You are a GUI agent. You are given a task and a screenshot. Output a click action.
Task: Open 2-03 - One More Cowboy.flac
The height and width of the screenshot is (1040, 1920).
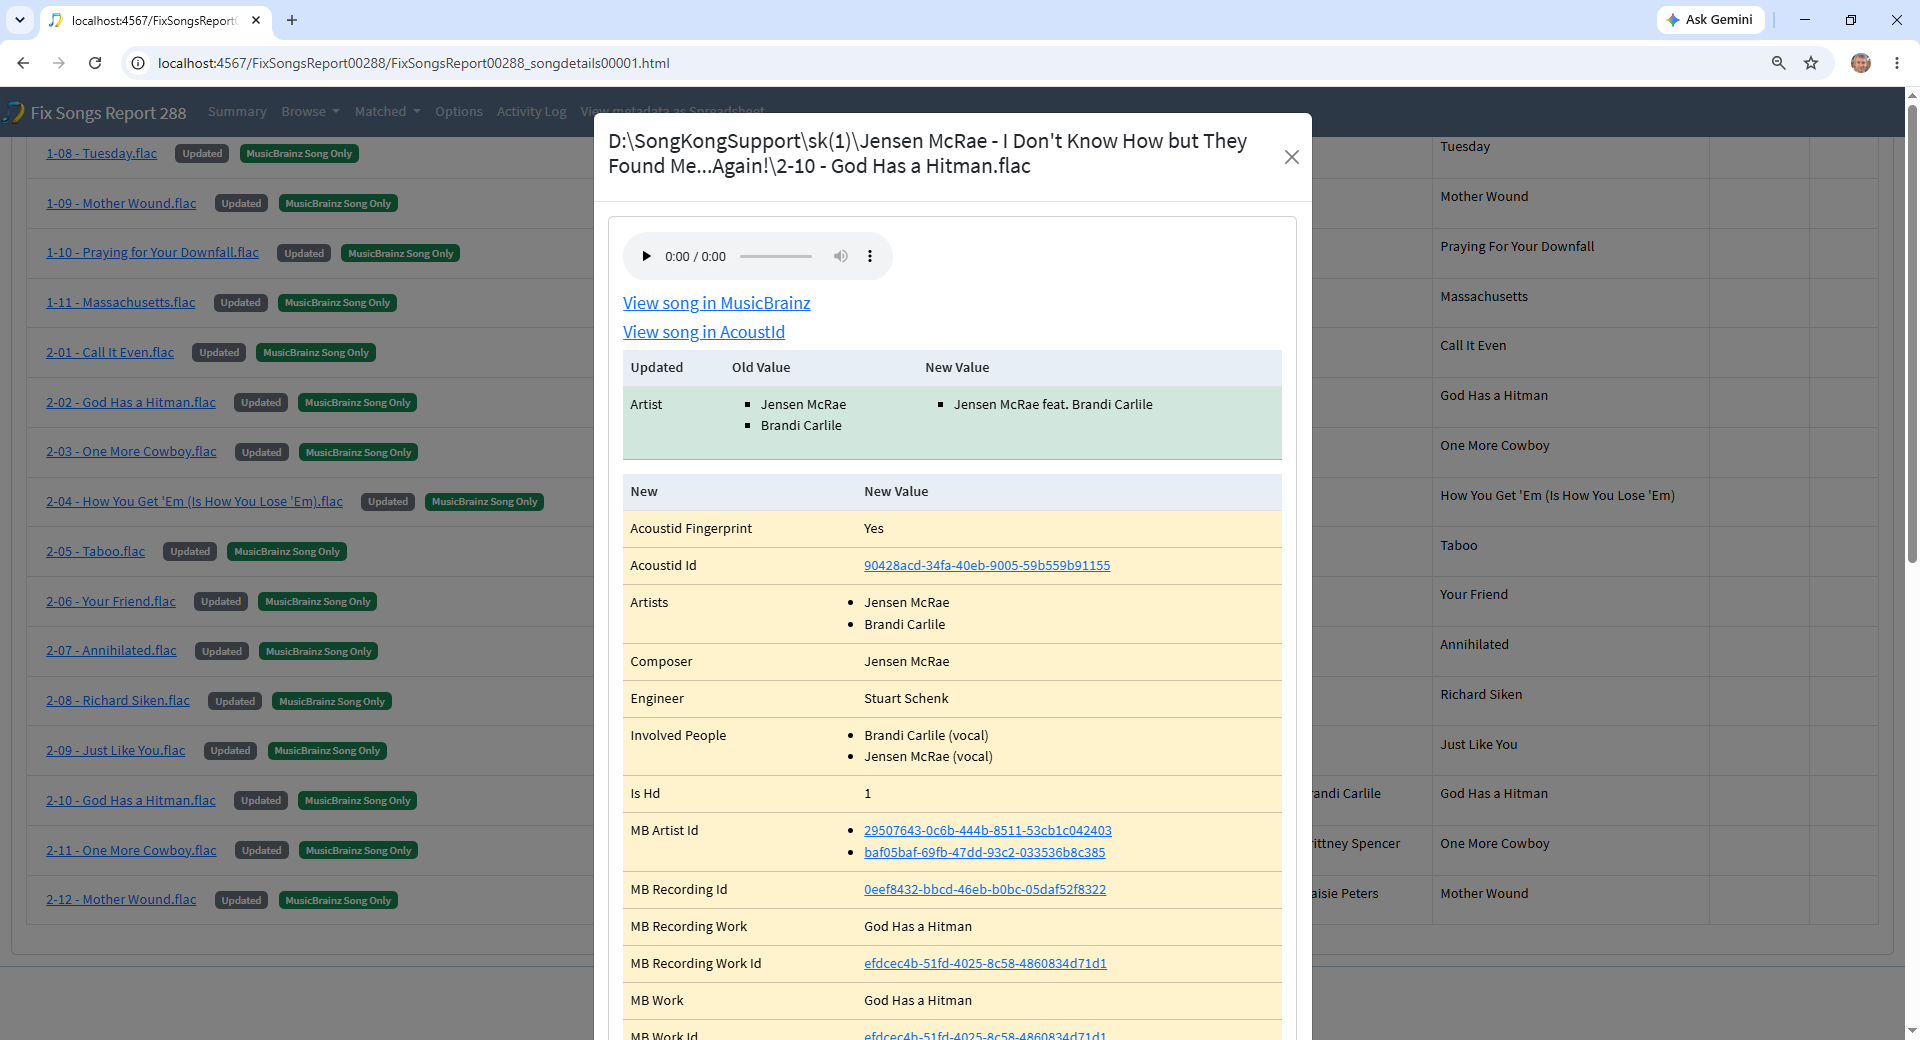click(x=131, y=452)
